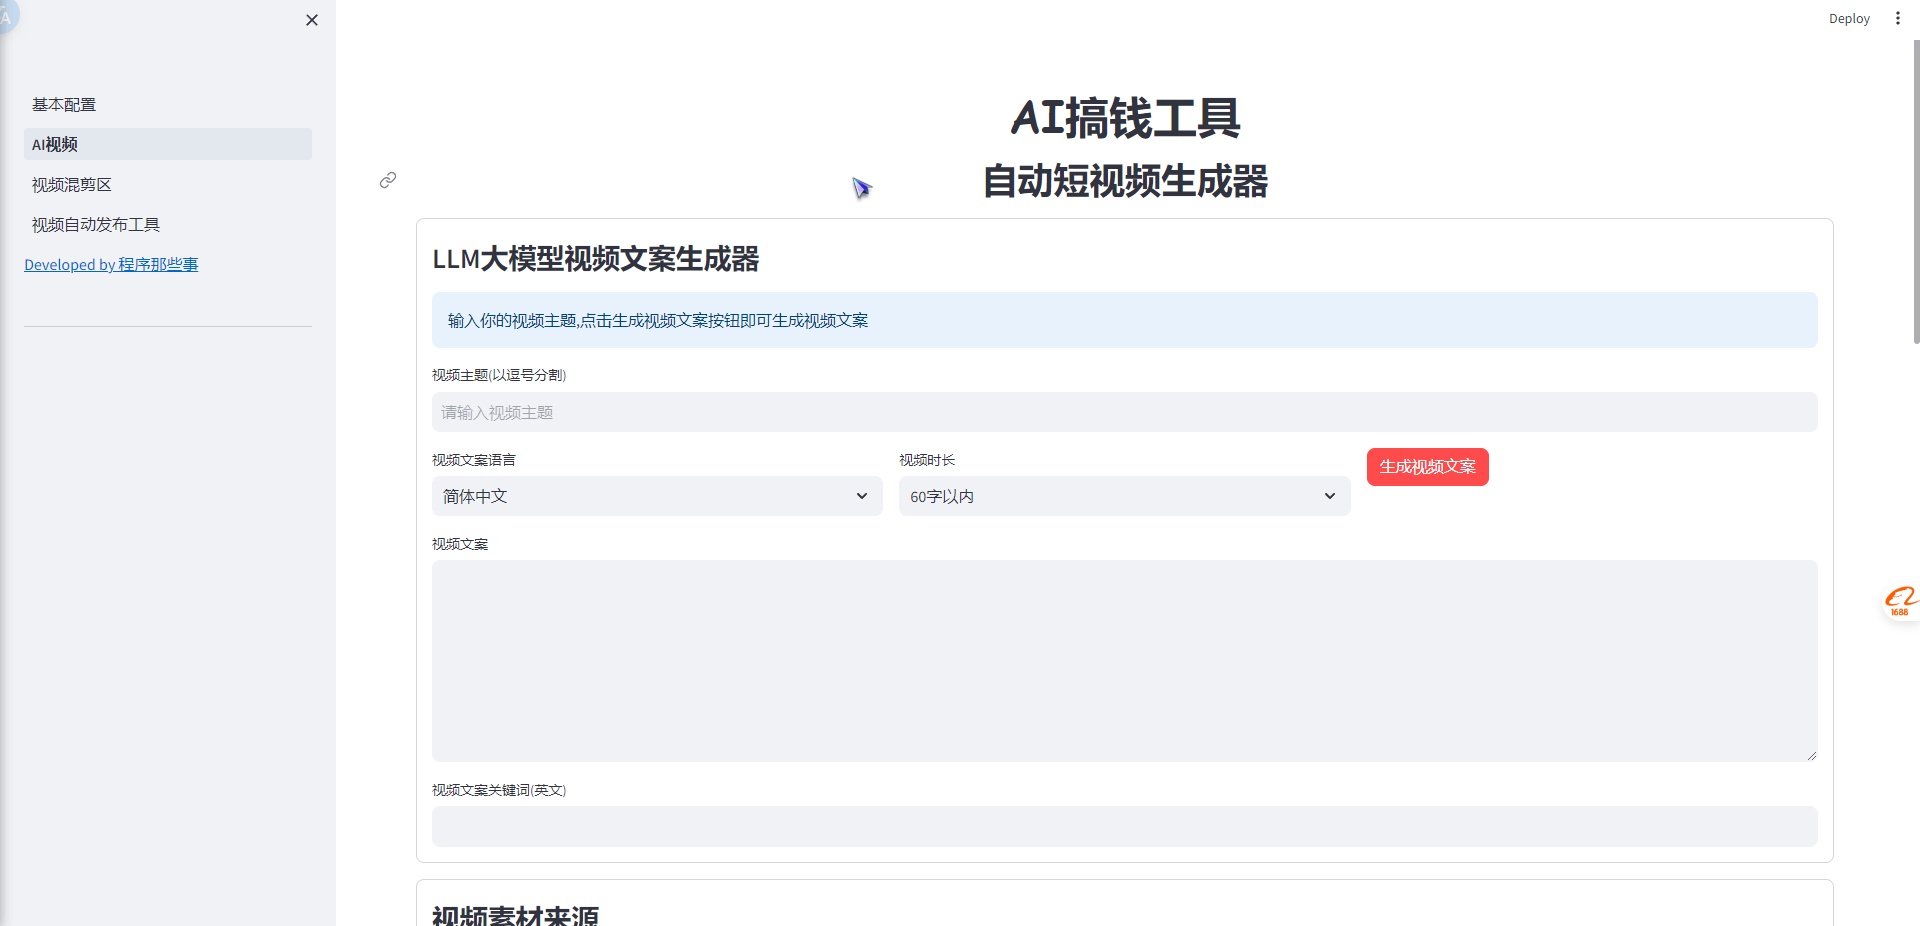Click the drag handle at textarea corner
This screenshot has width=1920, height=926.
(1812, 753)
